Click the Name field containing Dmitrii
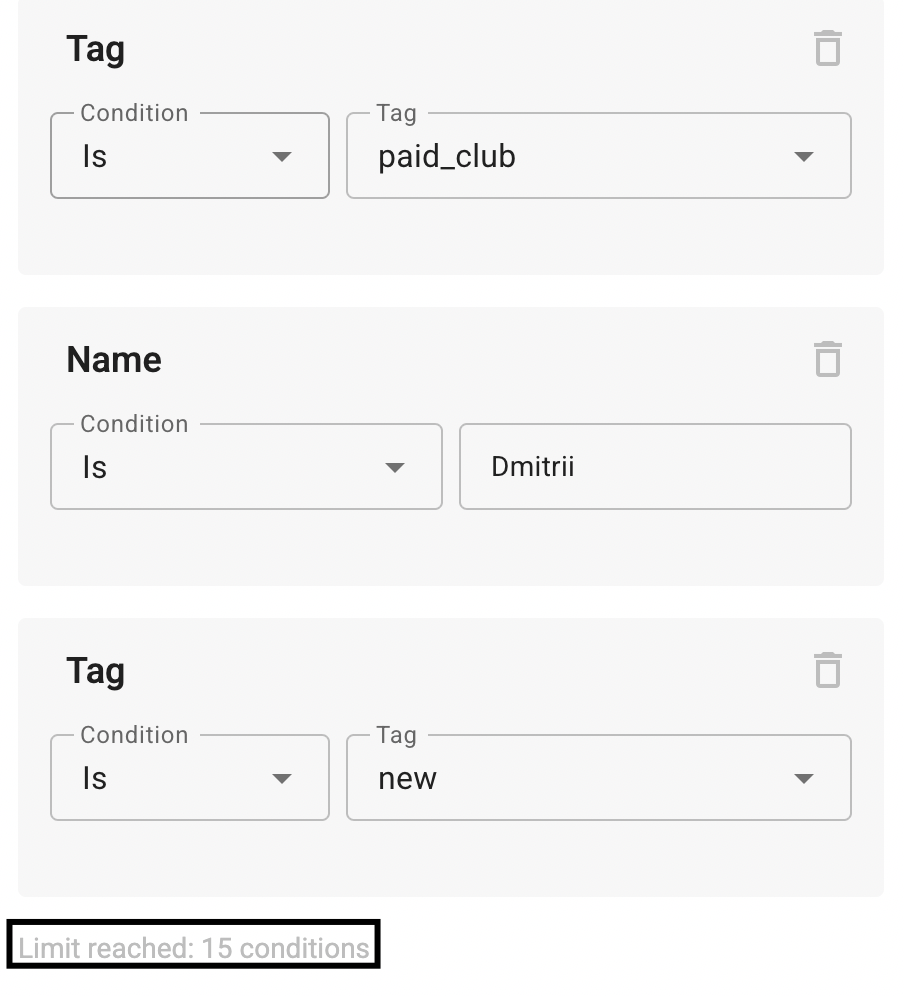 pos(655,467)
